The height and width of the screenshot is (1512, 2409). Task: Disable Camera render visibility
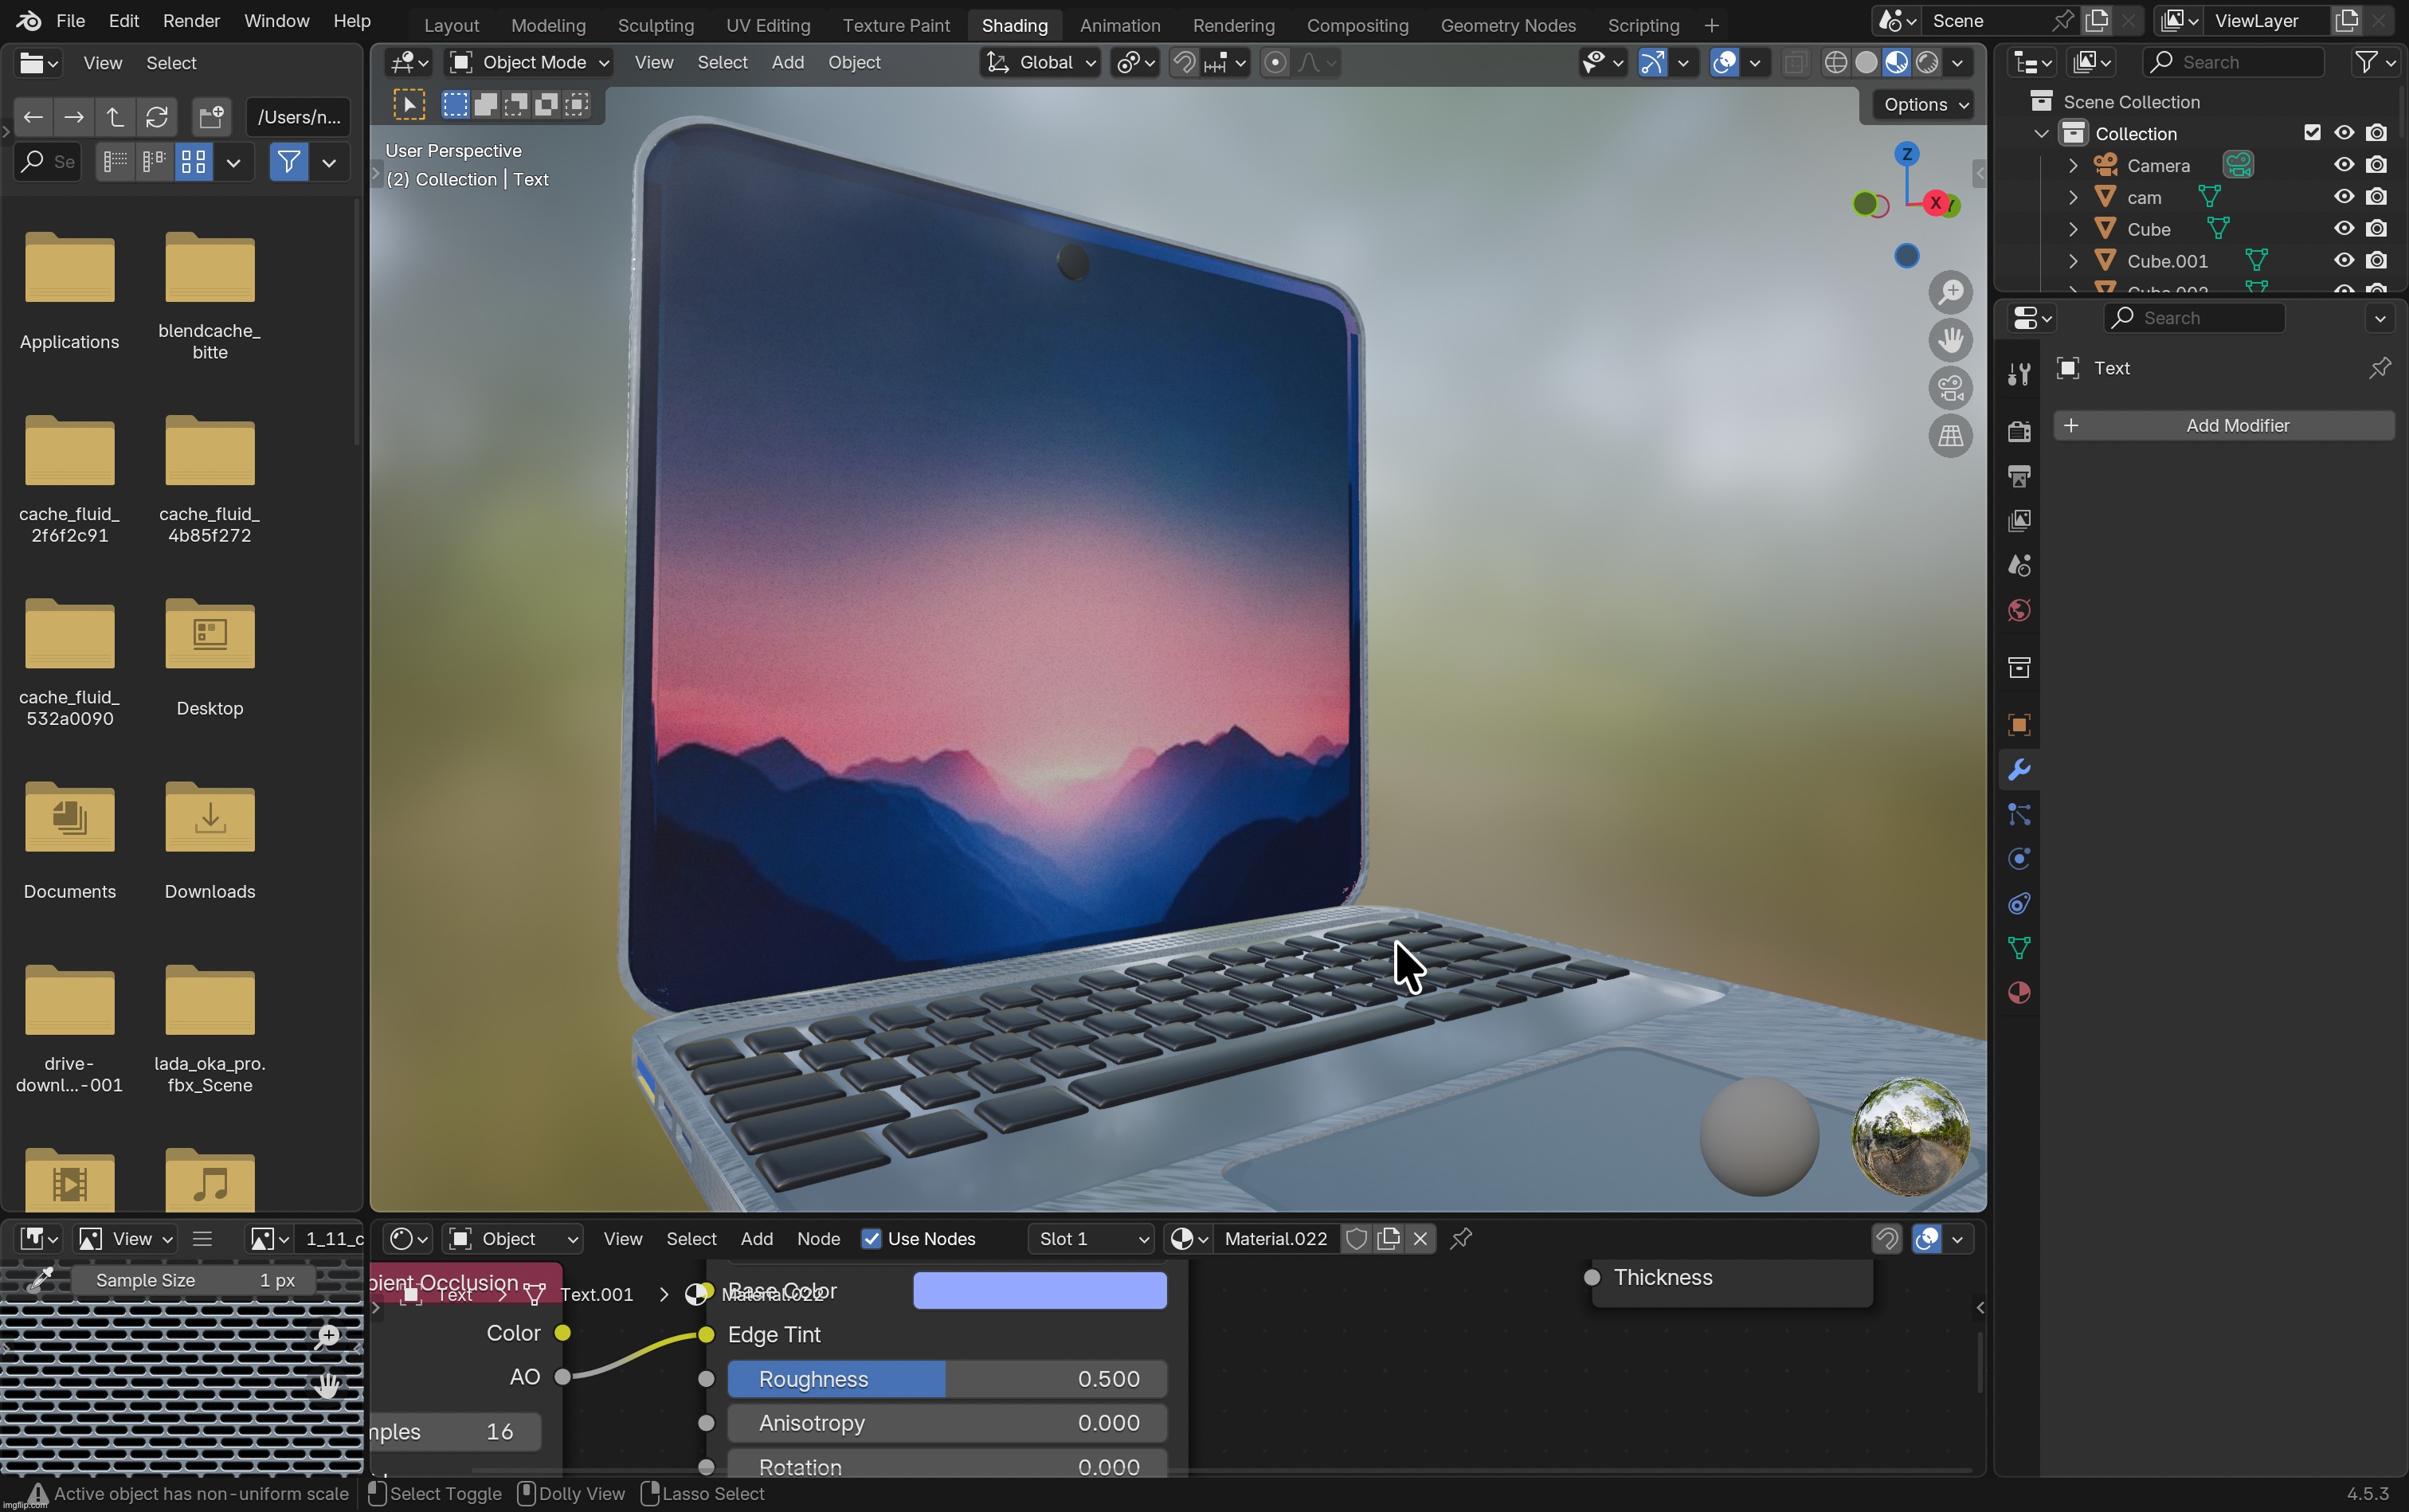tap(2377, 165)
